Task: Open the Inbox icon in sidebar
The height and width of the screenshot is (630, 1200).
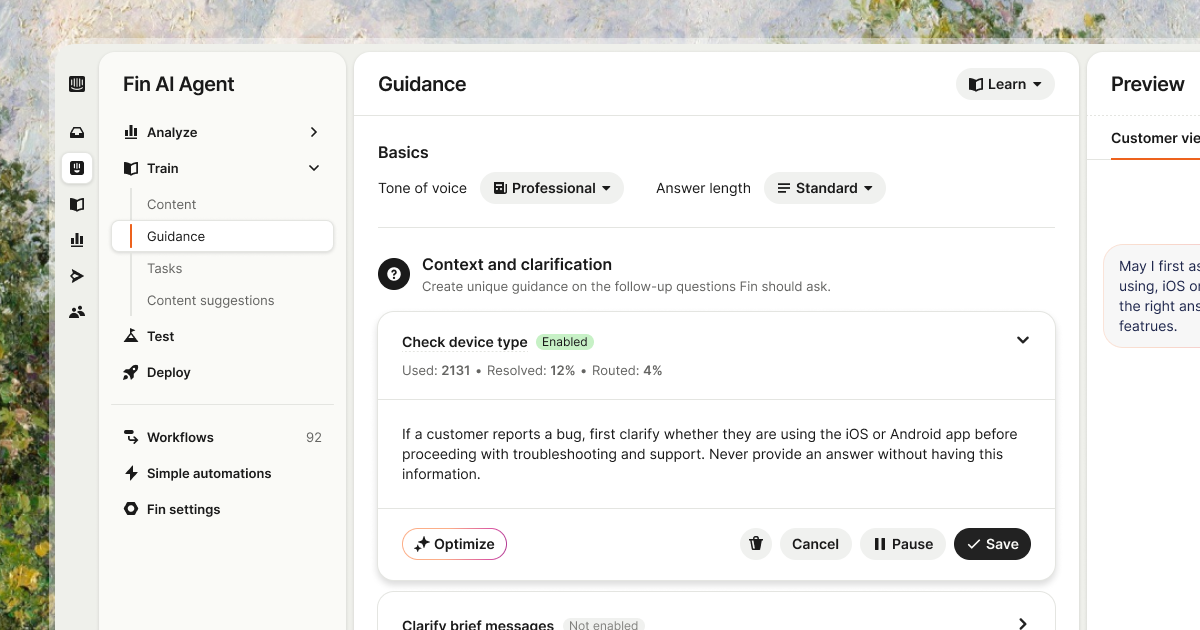Action: pos(77,132)
